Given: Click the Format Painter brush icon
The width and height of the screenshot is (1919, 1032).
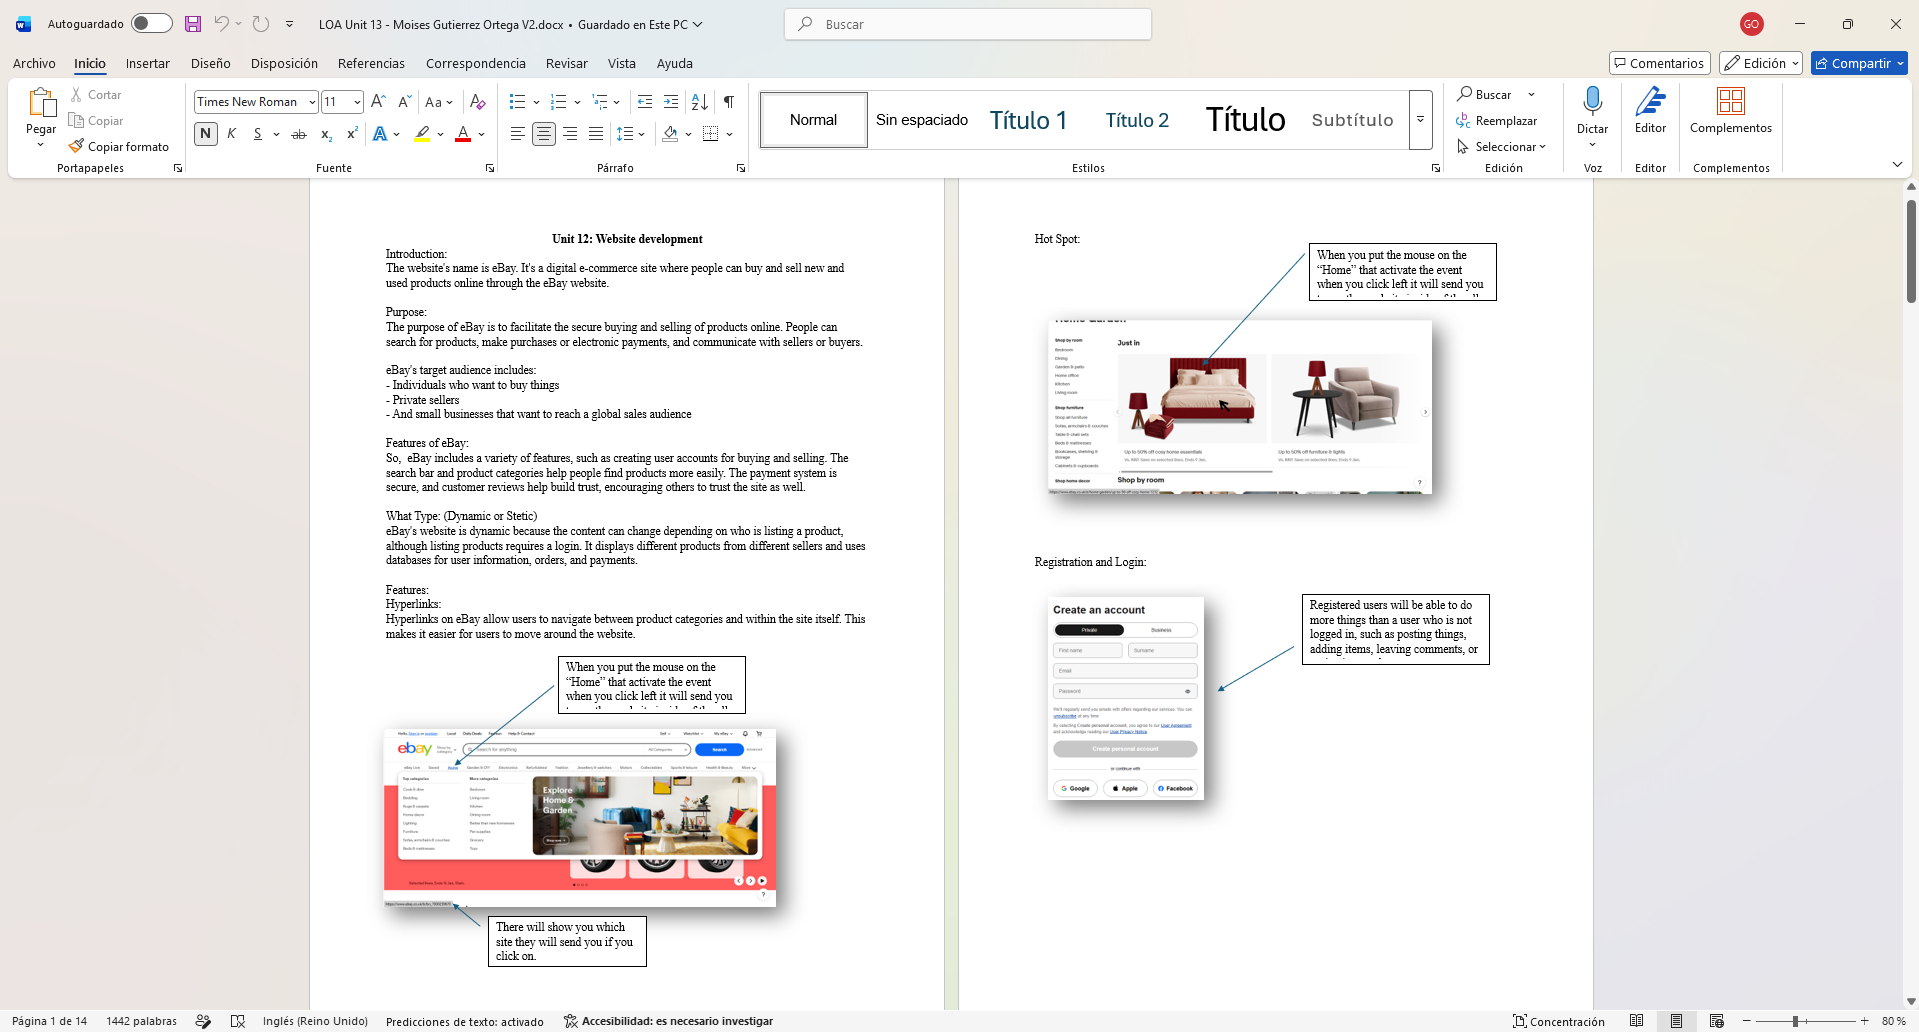Looking at the screenshot, I should click(76, 146).
